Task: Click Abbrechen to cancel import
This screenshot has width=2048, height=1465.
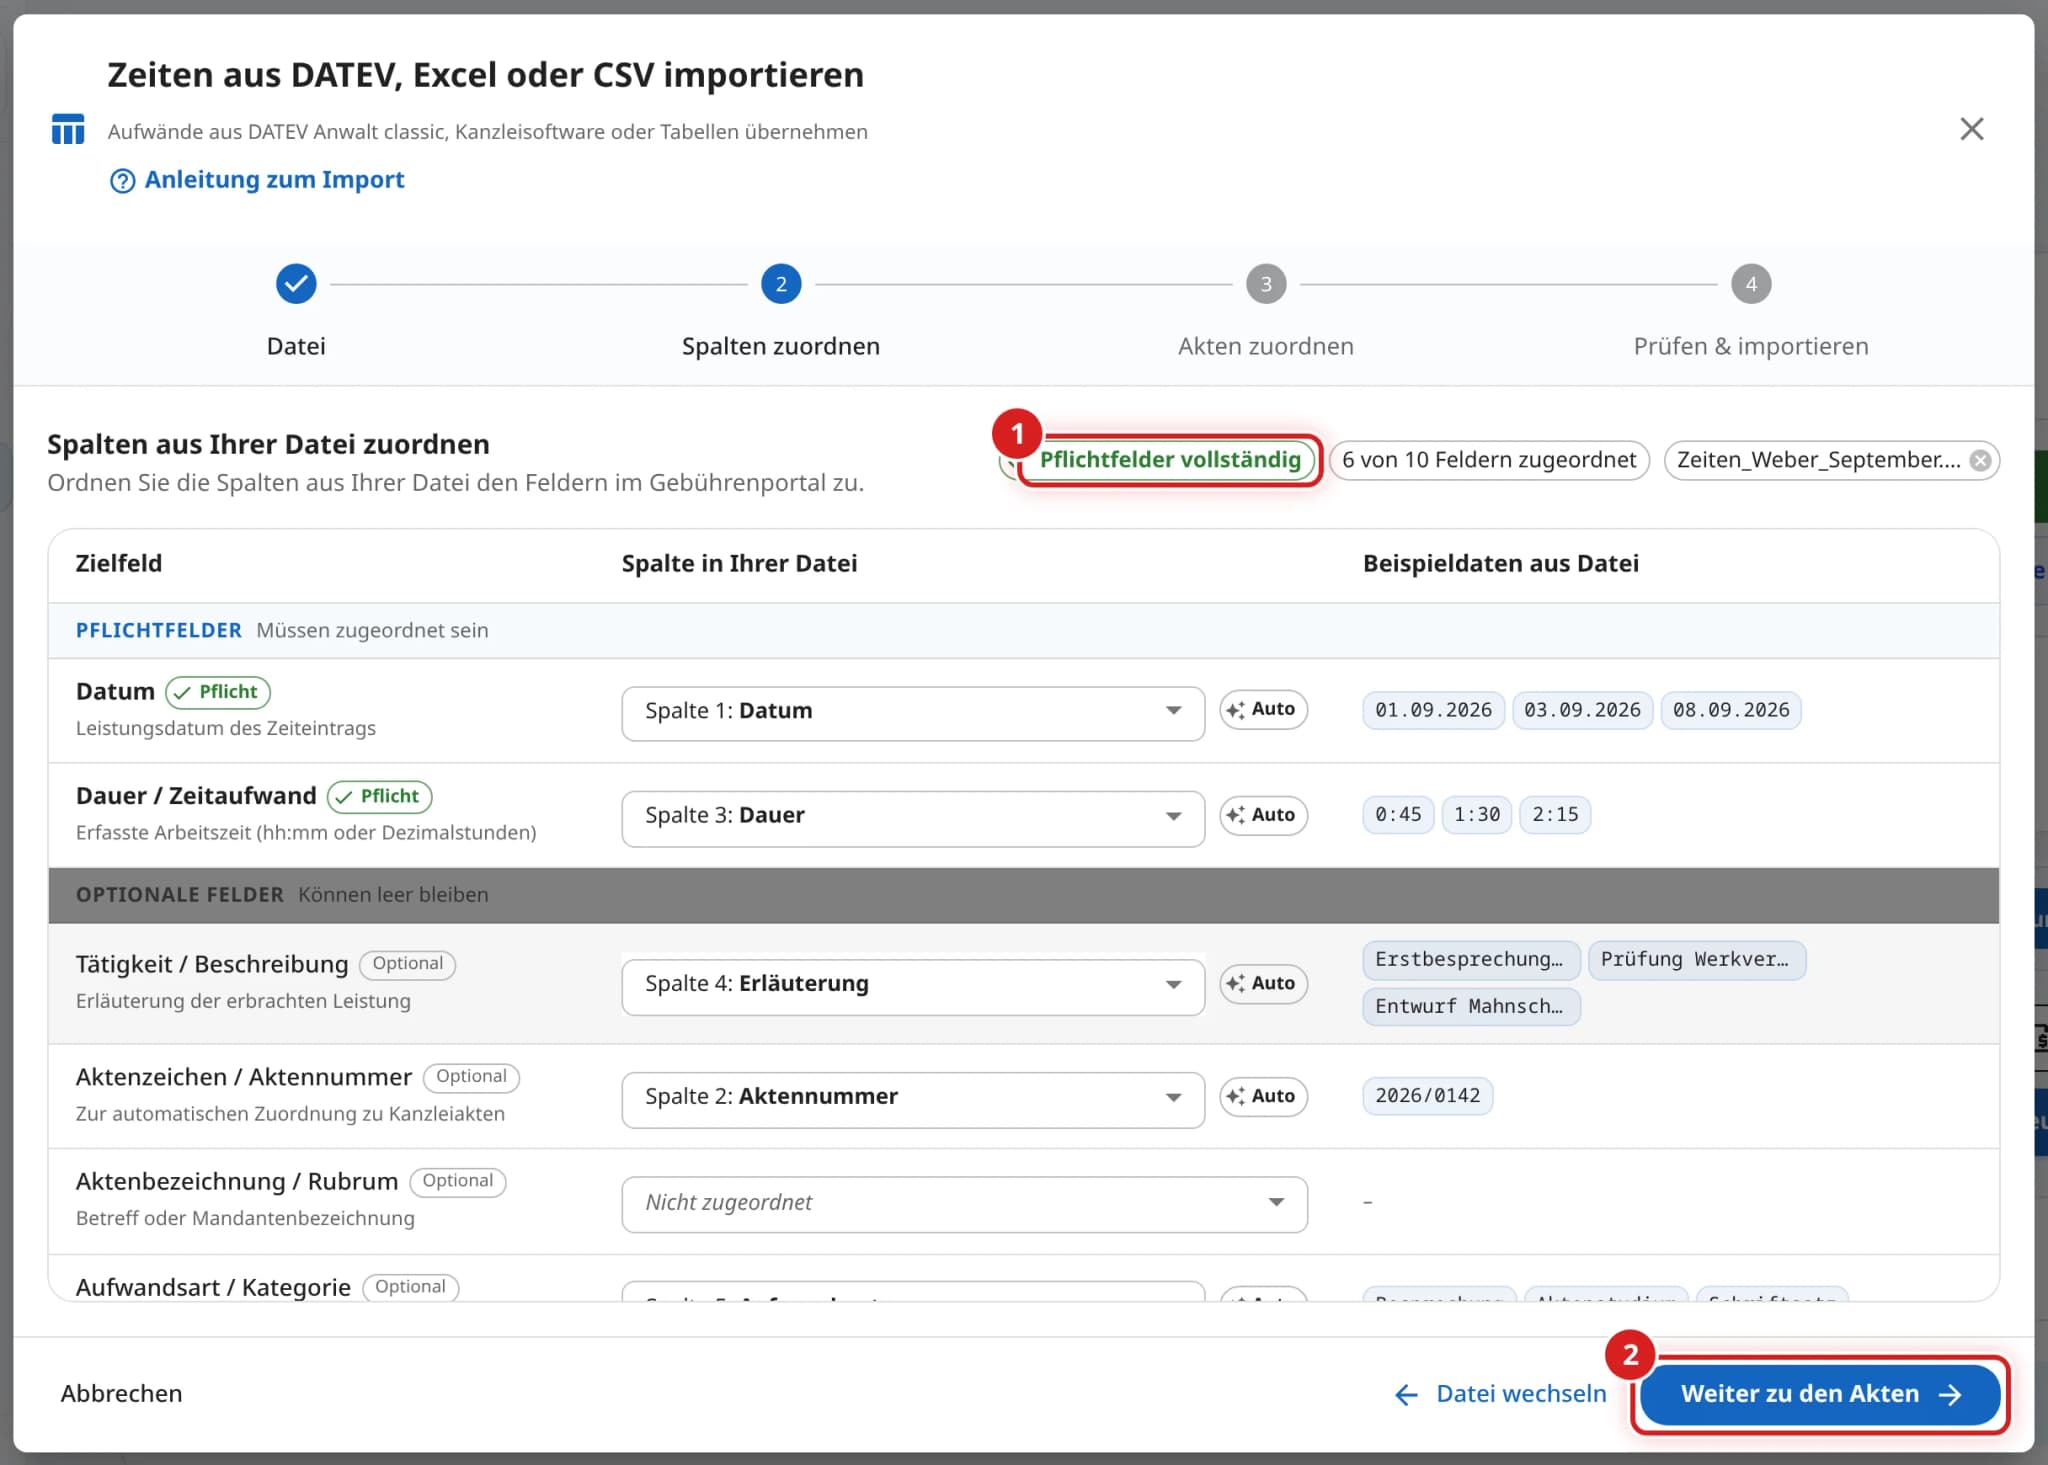Action: (121, 1394)
